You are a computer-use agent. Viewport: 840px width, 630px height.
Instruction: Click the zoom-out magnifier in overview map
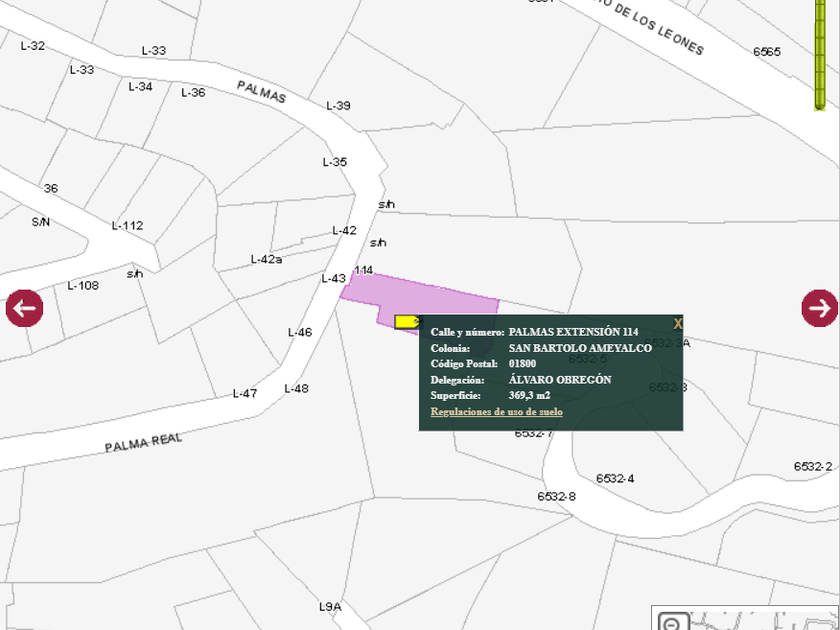point(672,623)
